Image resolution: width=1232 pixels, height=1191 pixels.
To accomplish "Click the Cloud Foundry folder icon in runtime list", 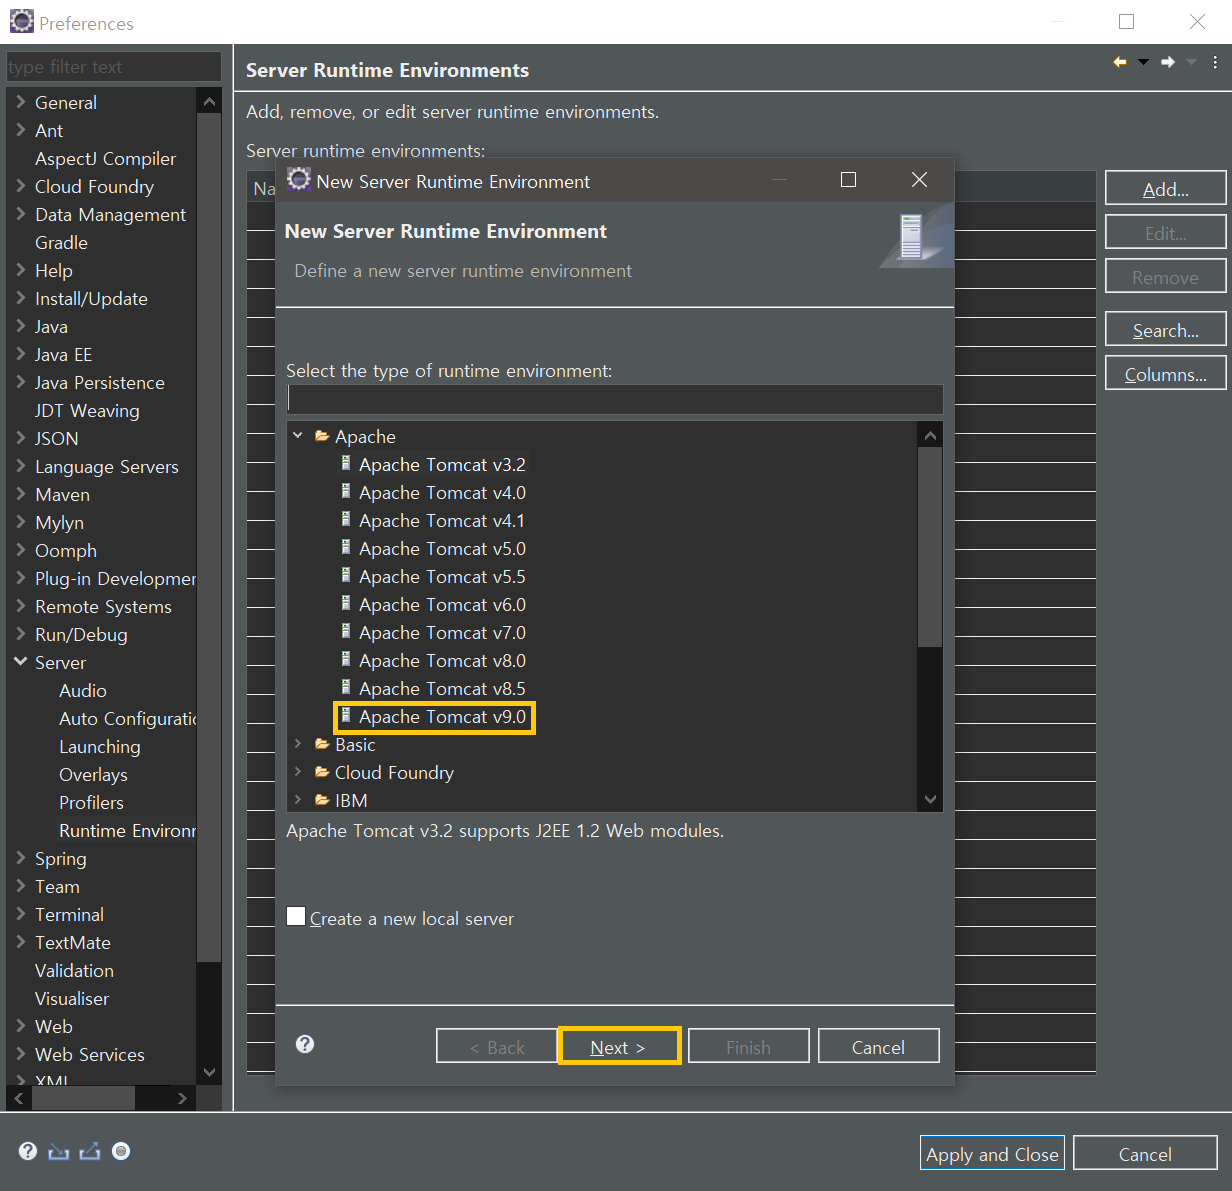I will coord(322,772).
